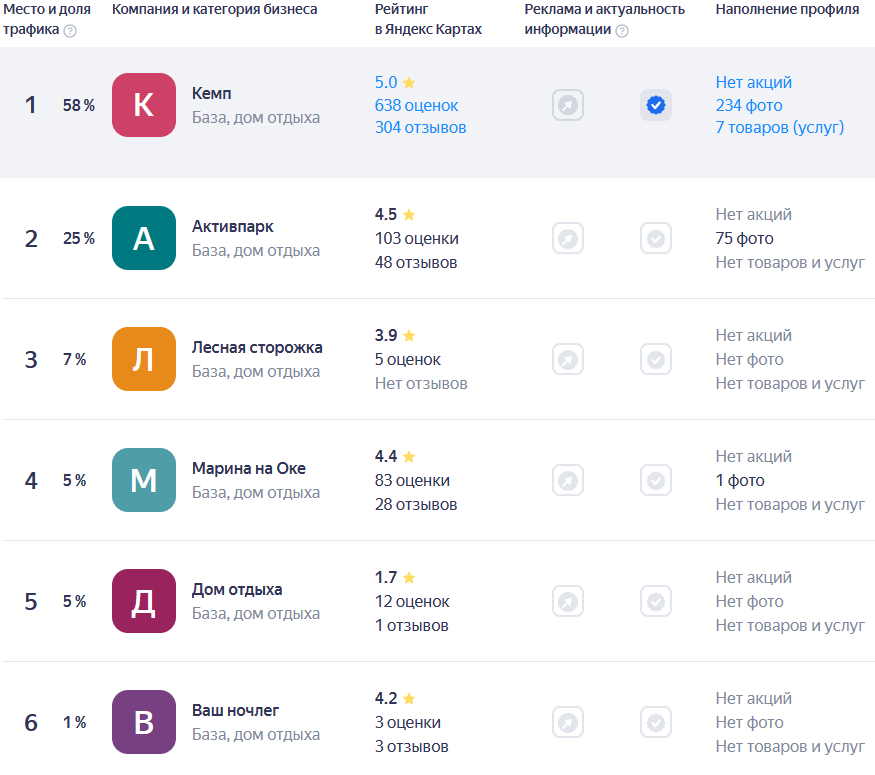Click '48 отзывов' text

[x=416, y=263]
